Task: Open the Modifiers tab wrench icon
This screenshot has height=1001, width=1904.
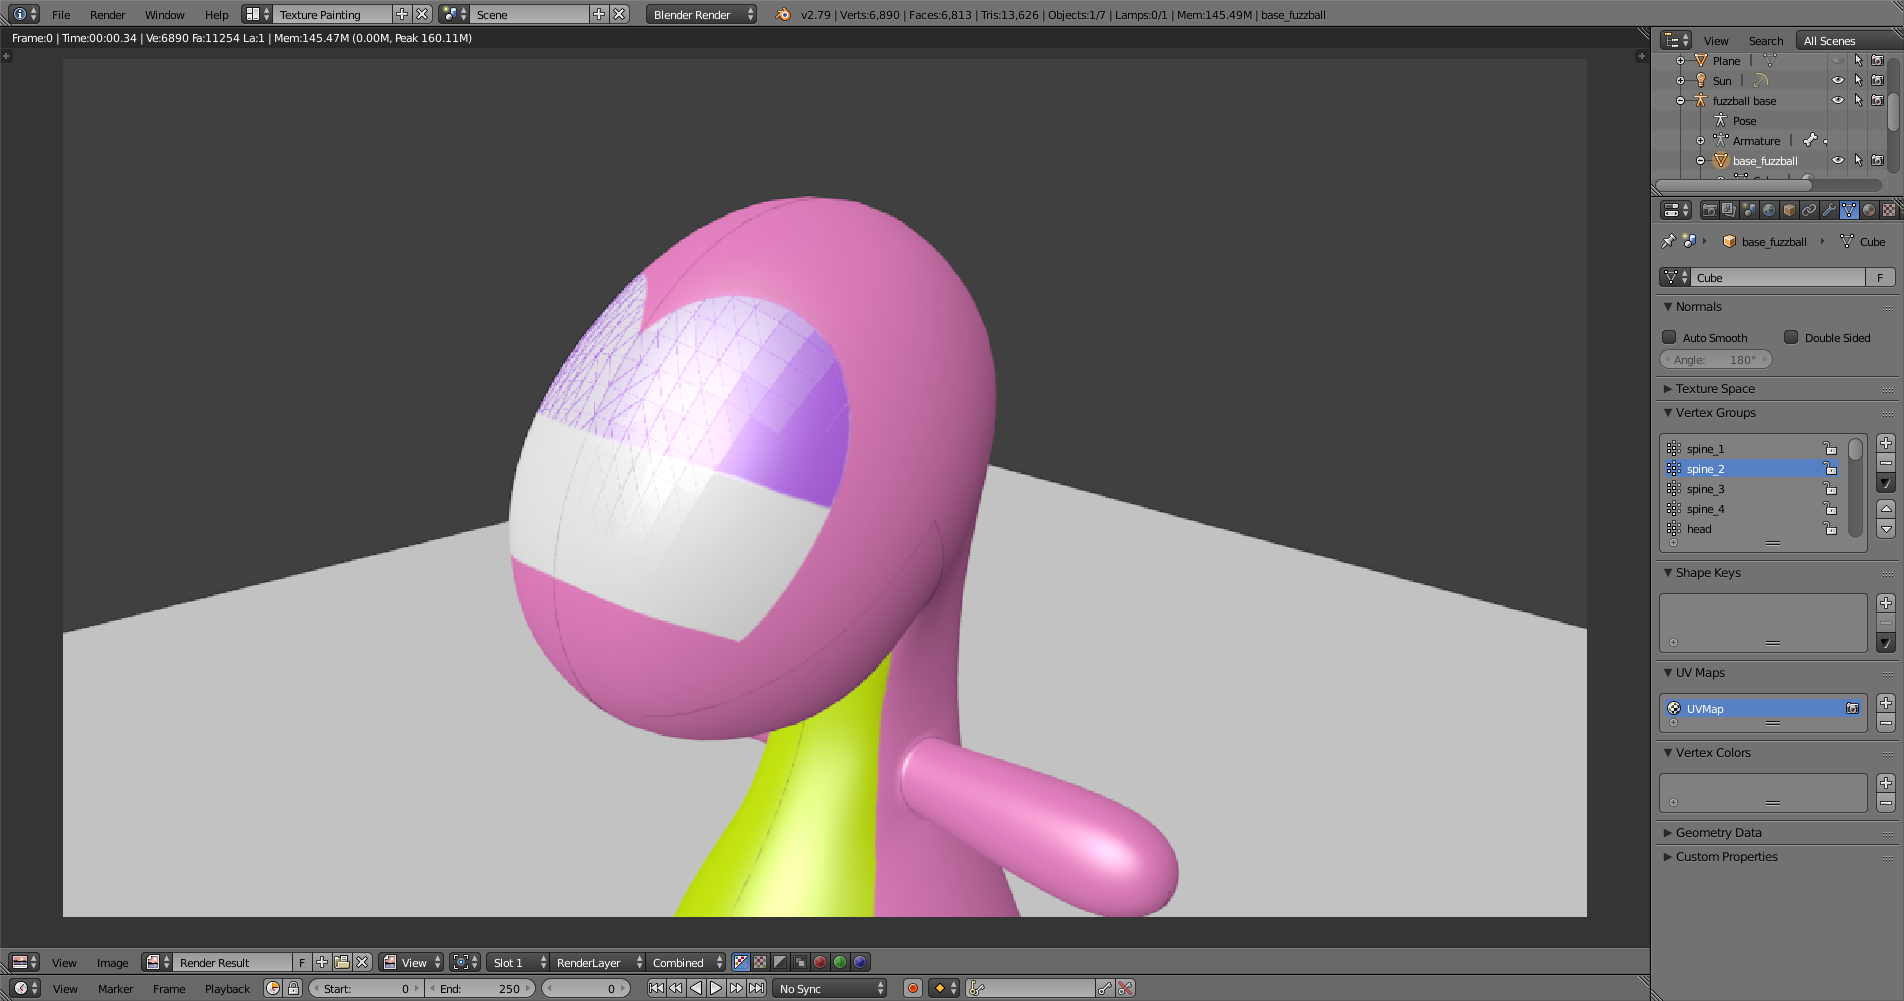Action: point(1829,210)
